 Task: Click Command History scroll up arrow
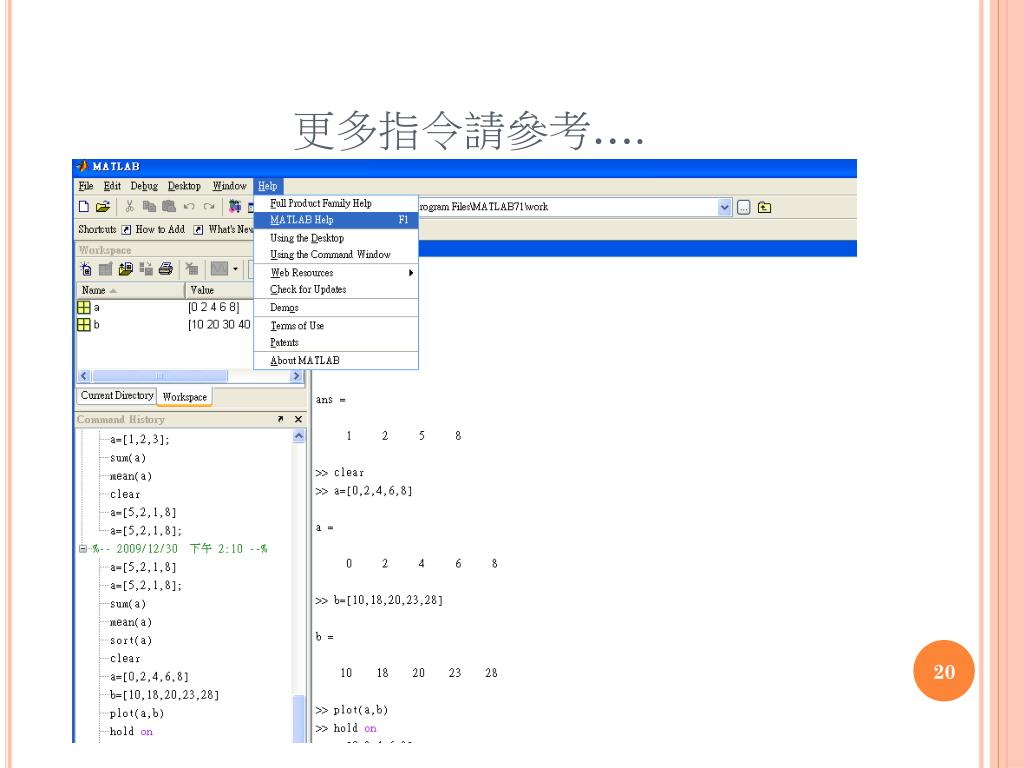[x=299, y=436]
